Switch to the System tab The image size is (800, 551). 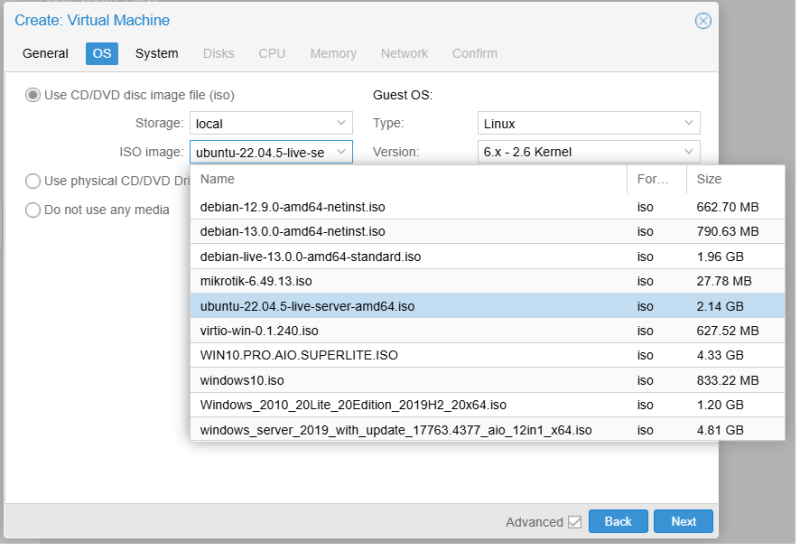[157, 54]
